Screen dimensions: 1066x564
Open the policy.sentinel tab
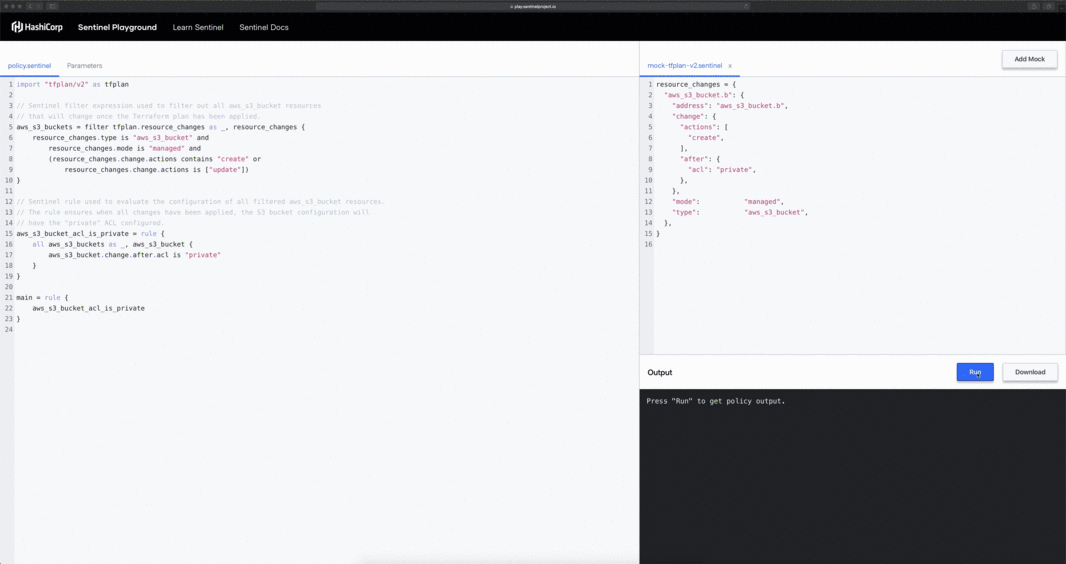point(29,66)
